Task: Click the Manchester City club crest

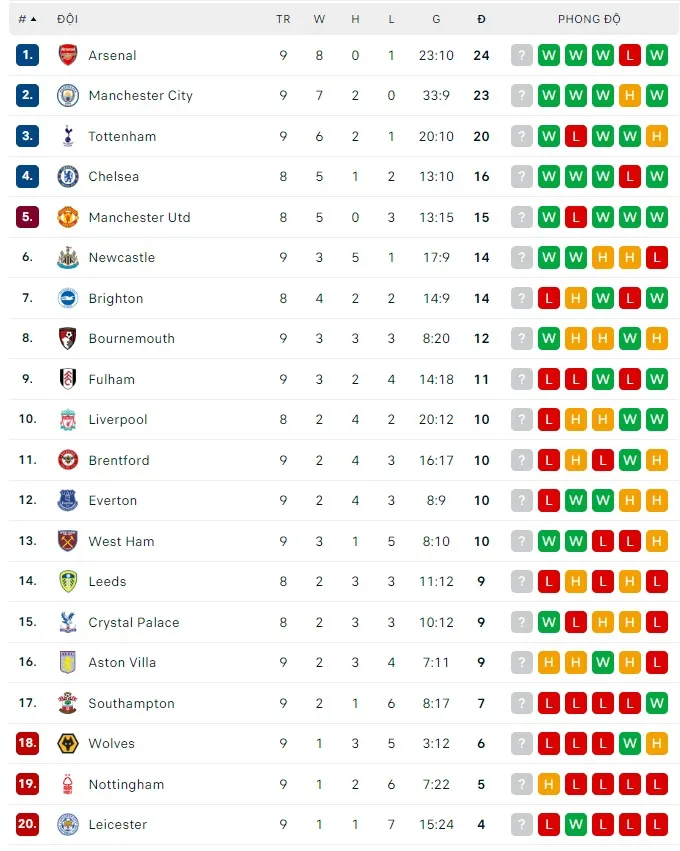Action: tap(68, 96)
